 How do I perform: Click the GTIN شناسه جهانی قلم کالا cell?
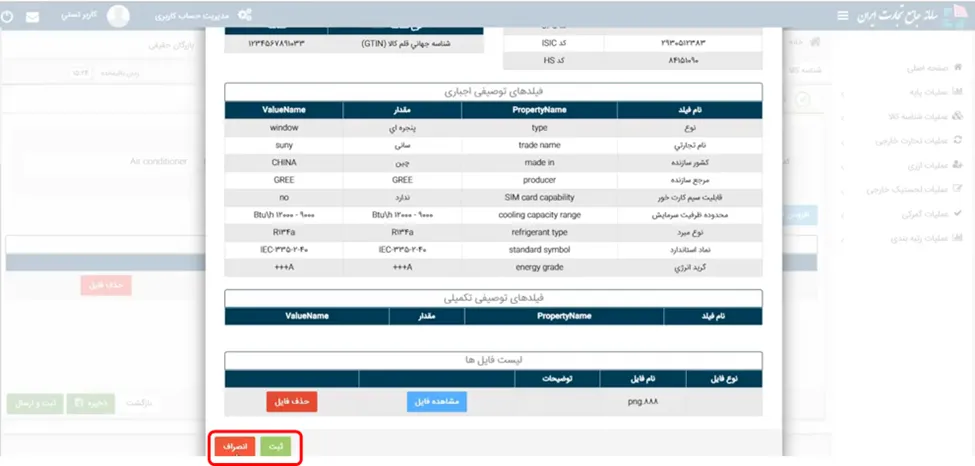click(x=405, y=44)
